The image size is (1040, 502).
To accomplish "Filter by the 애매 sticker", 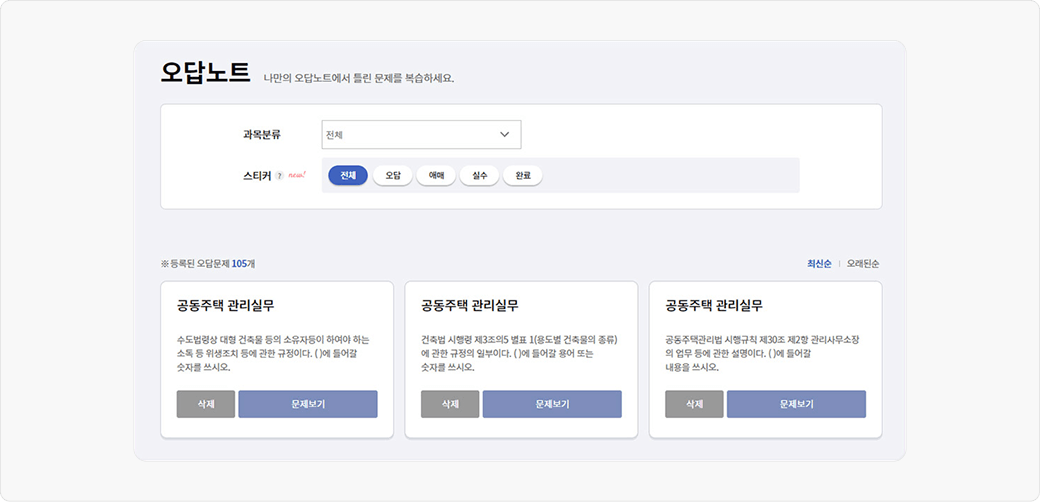I will tap(436, 176).
